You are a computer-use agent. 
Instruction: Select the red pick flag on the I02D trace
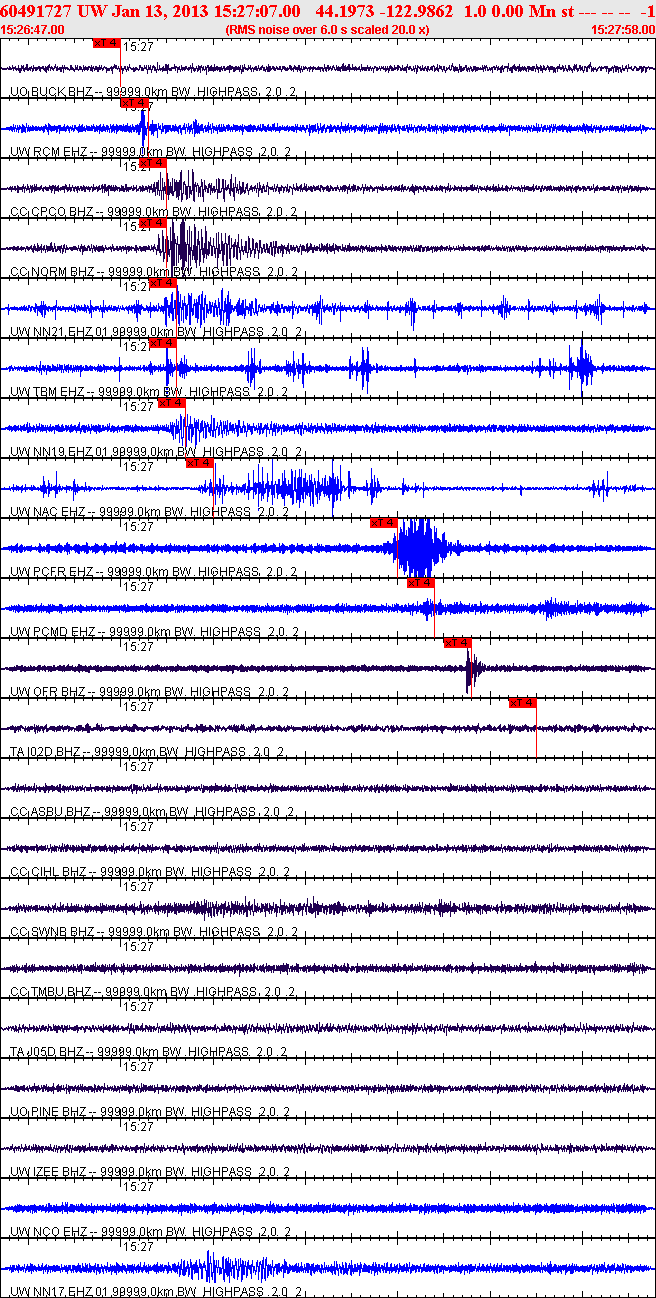tap(523, 702)
